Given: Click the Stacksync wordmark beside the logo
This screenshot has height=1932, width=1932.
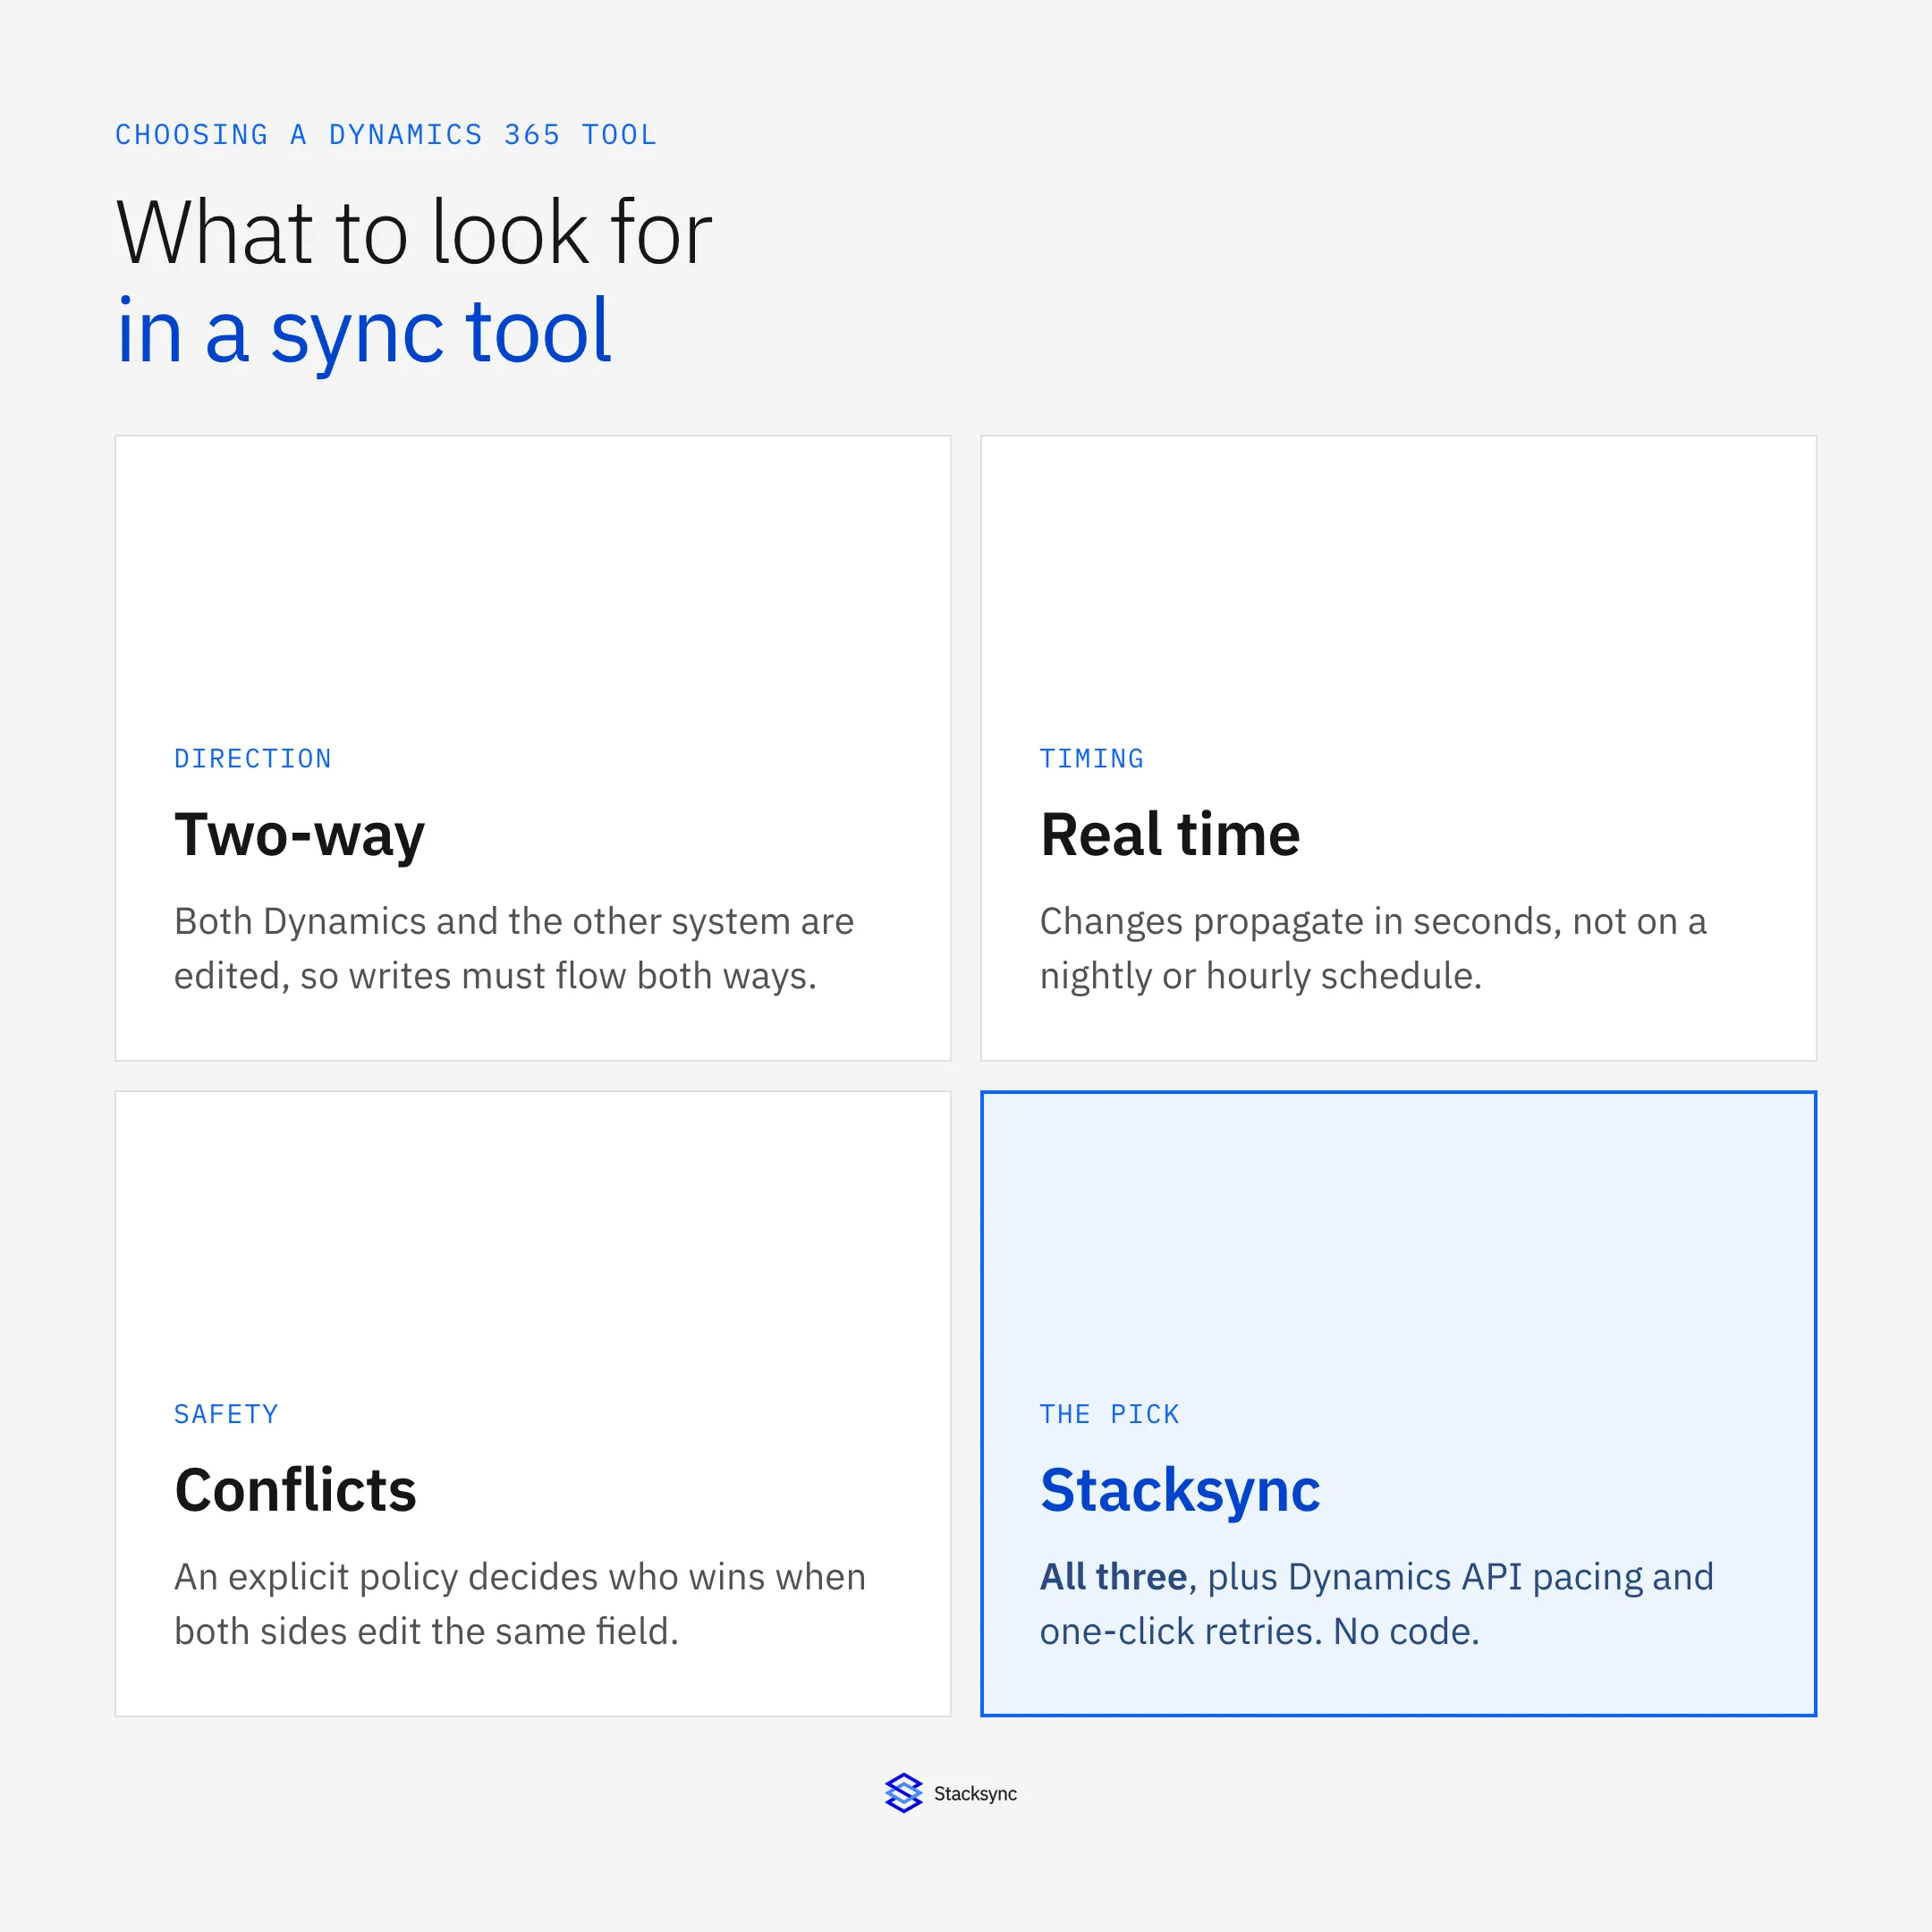Looking at the screenshot, I should (x=975, y=1794).
